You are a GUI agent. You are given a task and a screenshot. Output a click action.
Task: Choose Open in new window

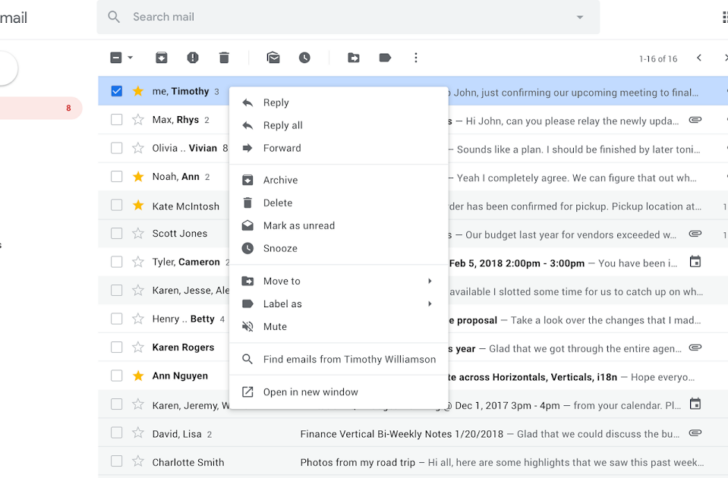pos(338,392)
